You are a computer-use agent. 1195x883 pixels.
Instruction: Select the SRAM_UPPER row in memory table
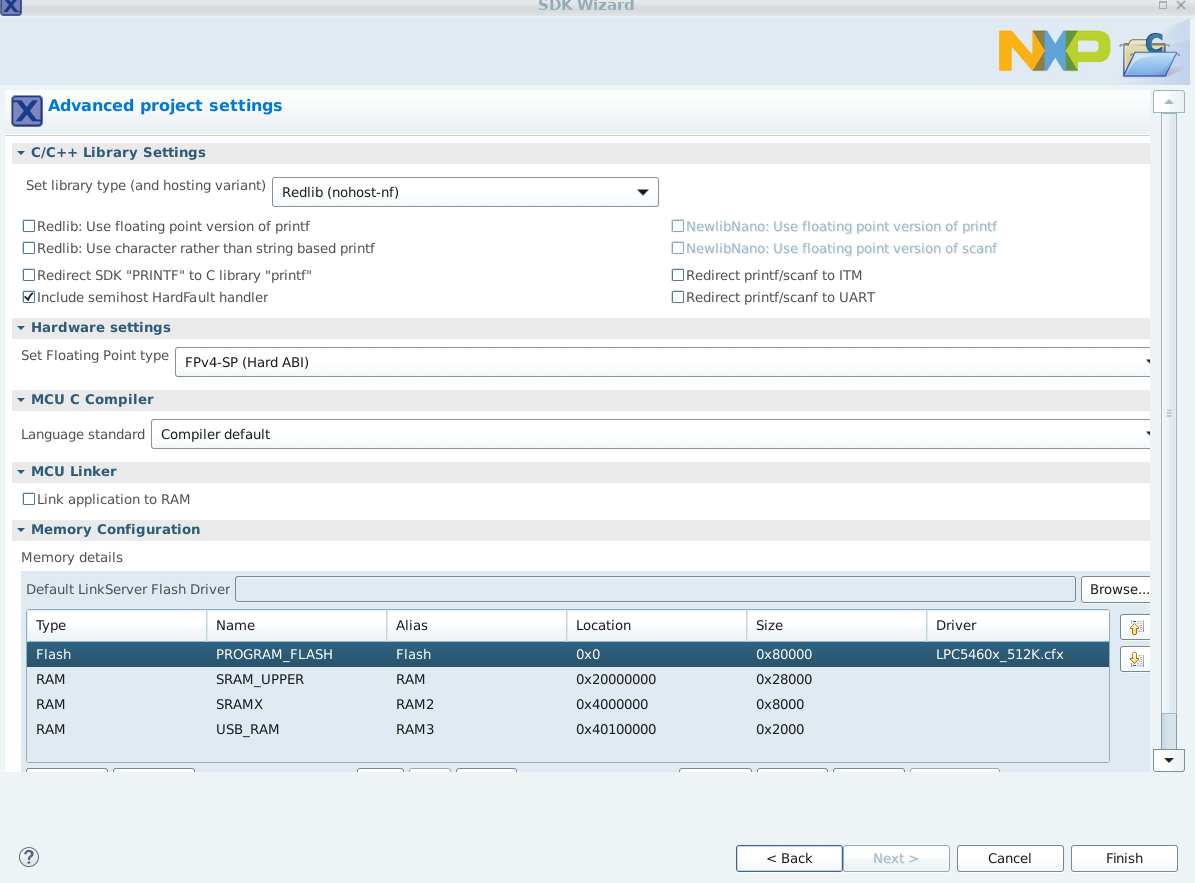400,679
